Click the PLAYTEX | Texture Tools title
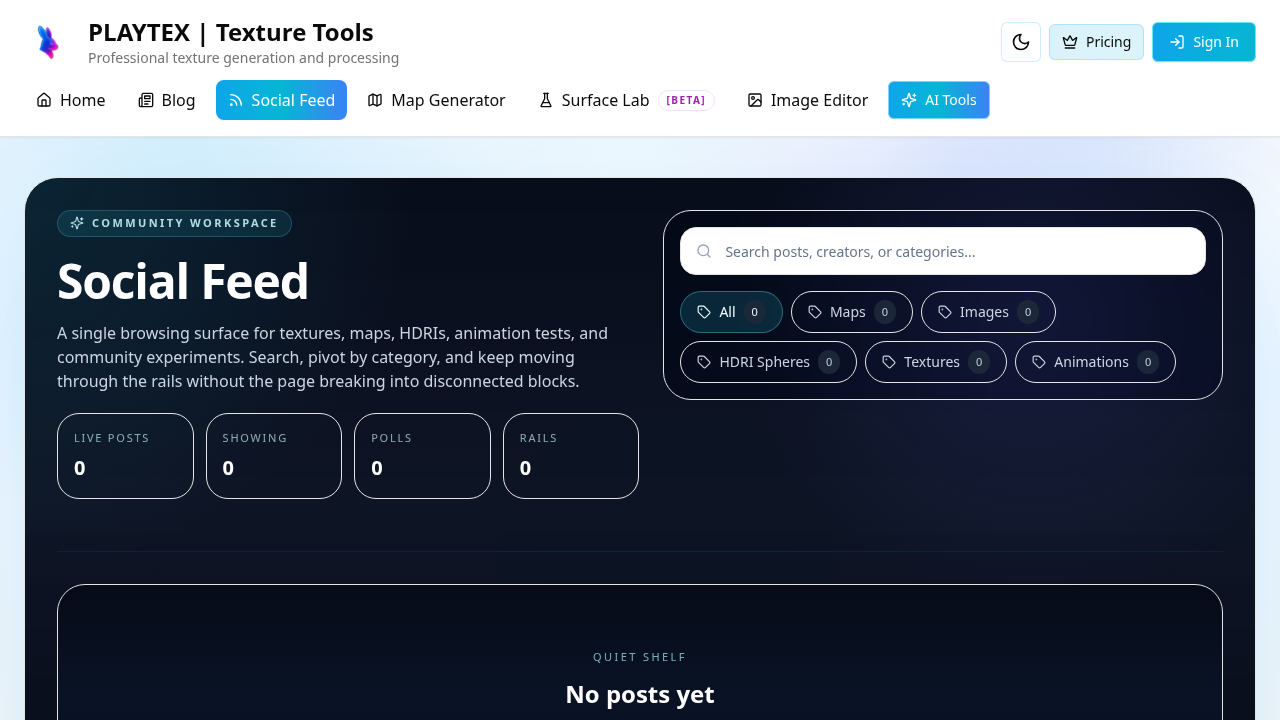Image resolution: width=1280 pixels, height=720 pixels. tap(231, 32)
